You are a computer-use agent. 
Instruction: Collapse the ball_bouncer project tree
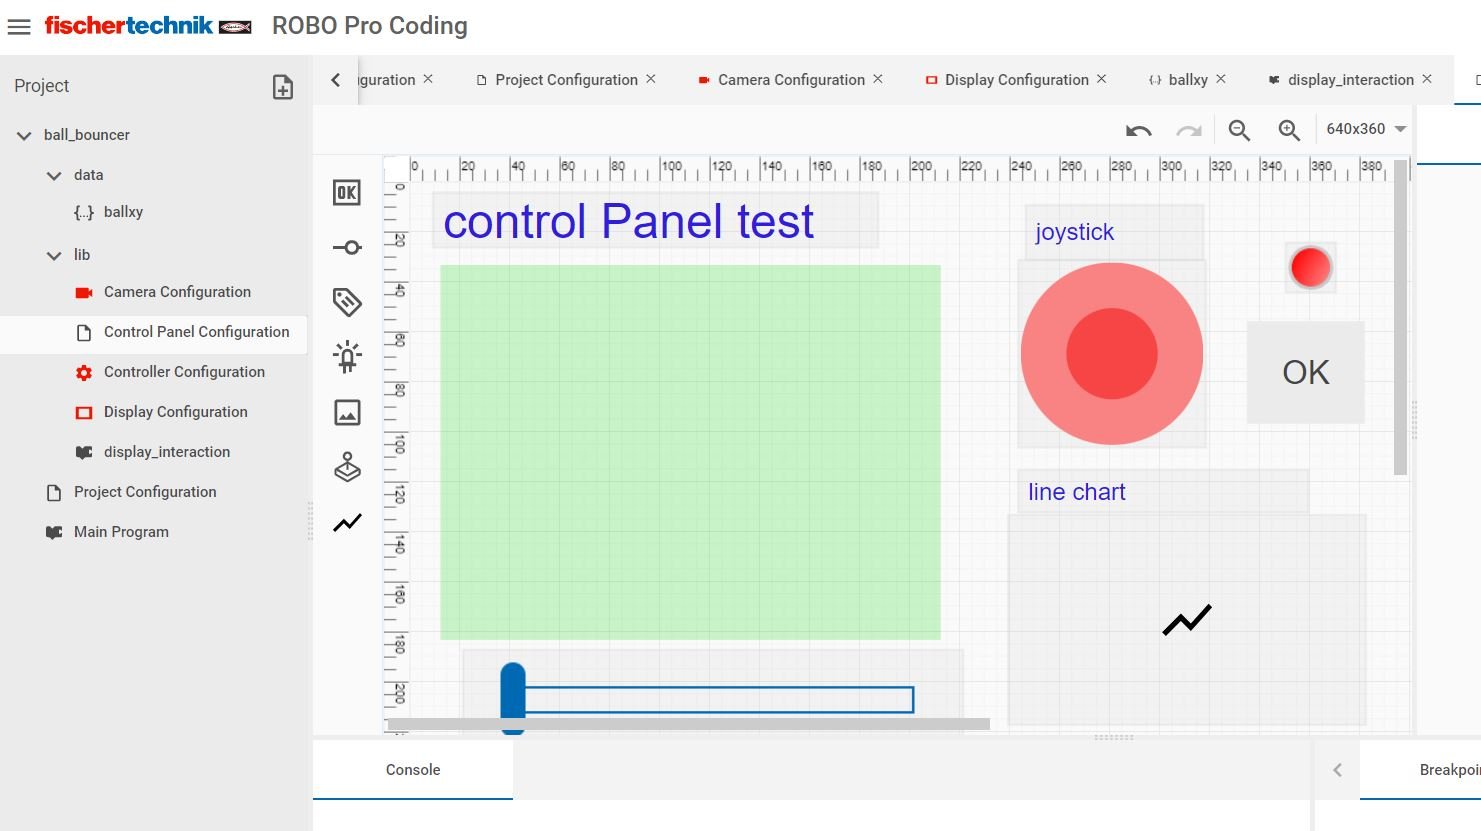(24, 135)
